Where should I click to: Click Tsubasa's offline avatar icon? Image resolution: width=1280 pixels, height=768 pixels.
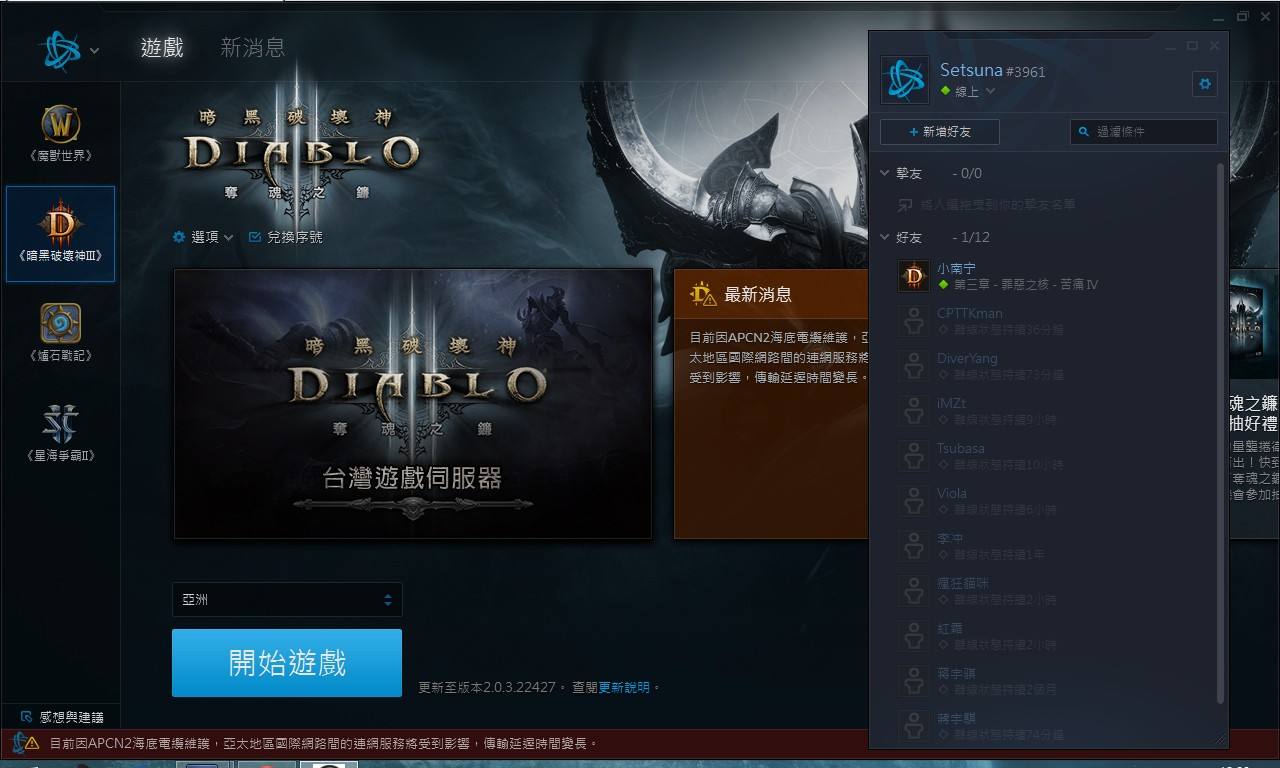(x=913, y=456)
